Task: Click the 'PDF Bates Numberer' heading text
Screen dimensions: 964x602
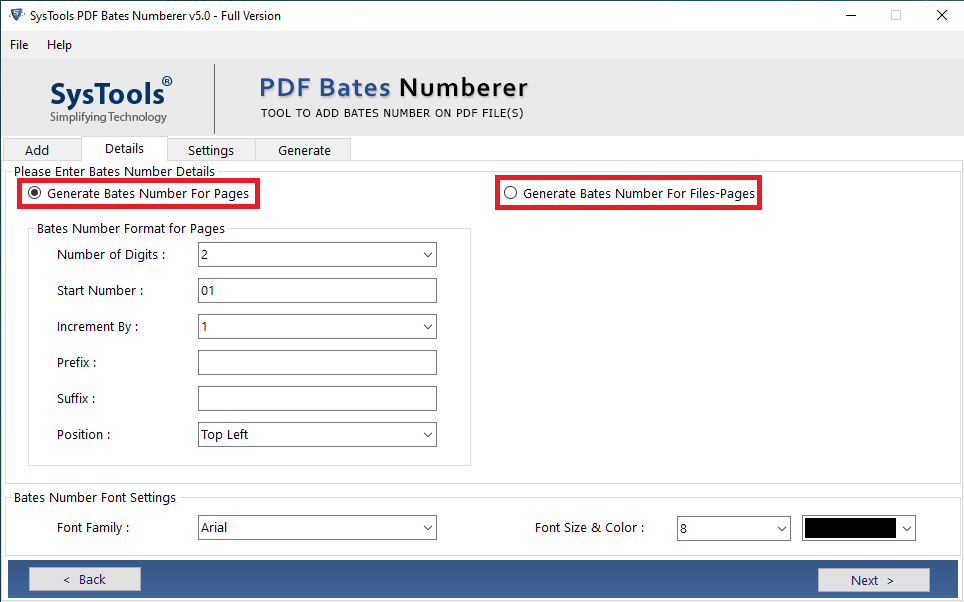Action: [x=393, y=88]
